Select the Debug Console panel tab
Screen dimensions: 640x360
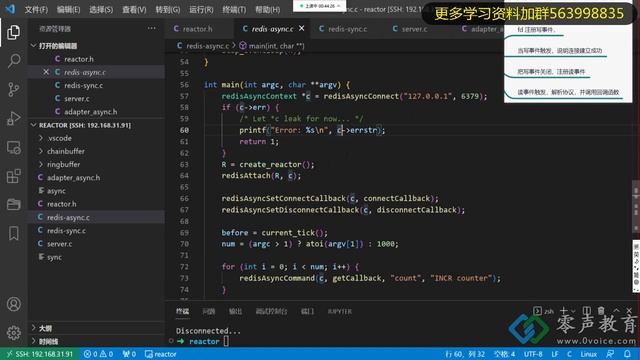tap(271, 311)
